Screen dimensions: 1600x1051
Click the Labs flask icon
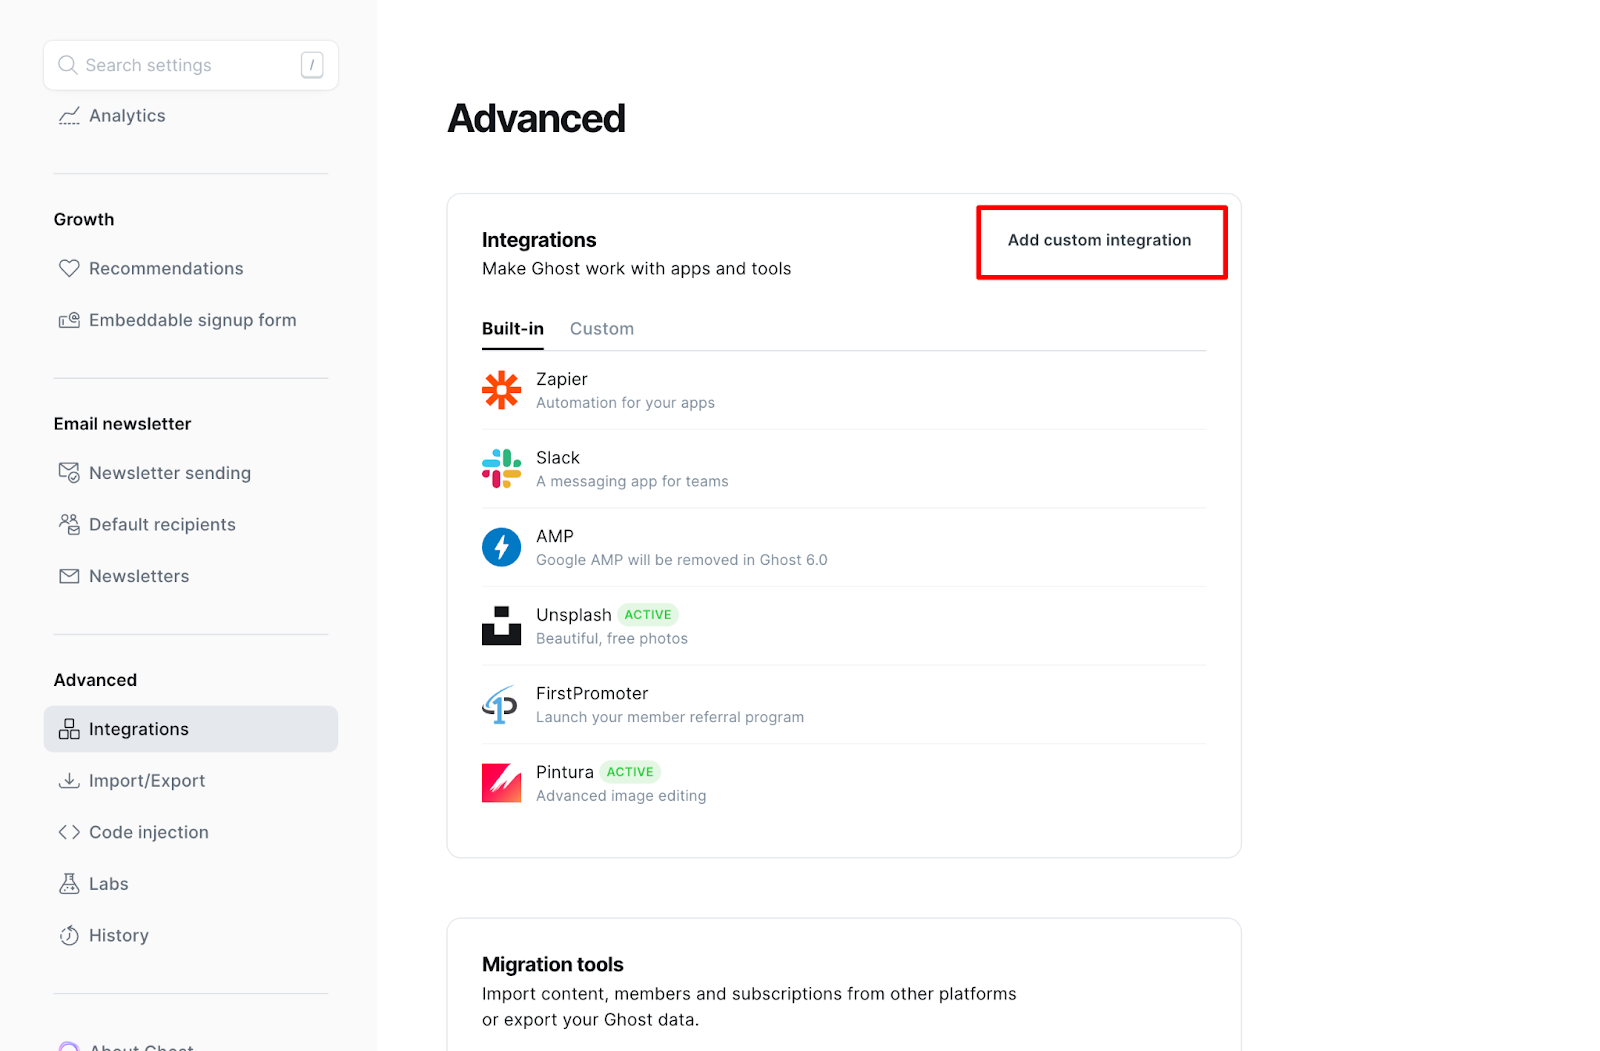(x=69, y=883)
